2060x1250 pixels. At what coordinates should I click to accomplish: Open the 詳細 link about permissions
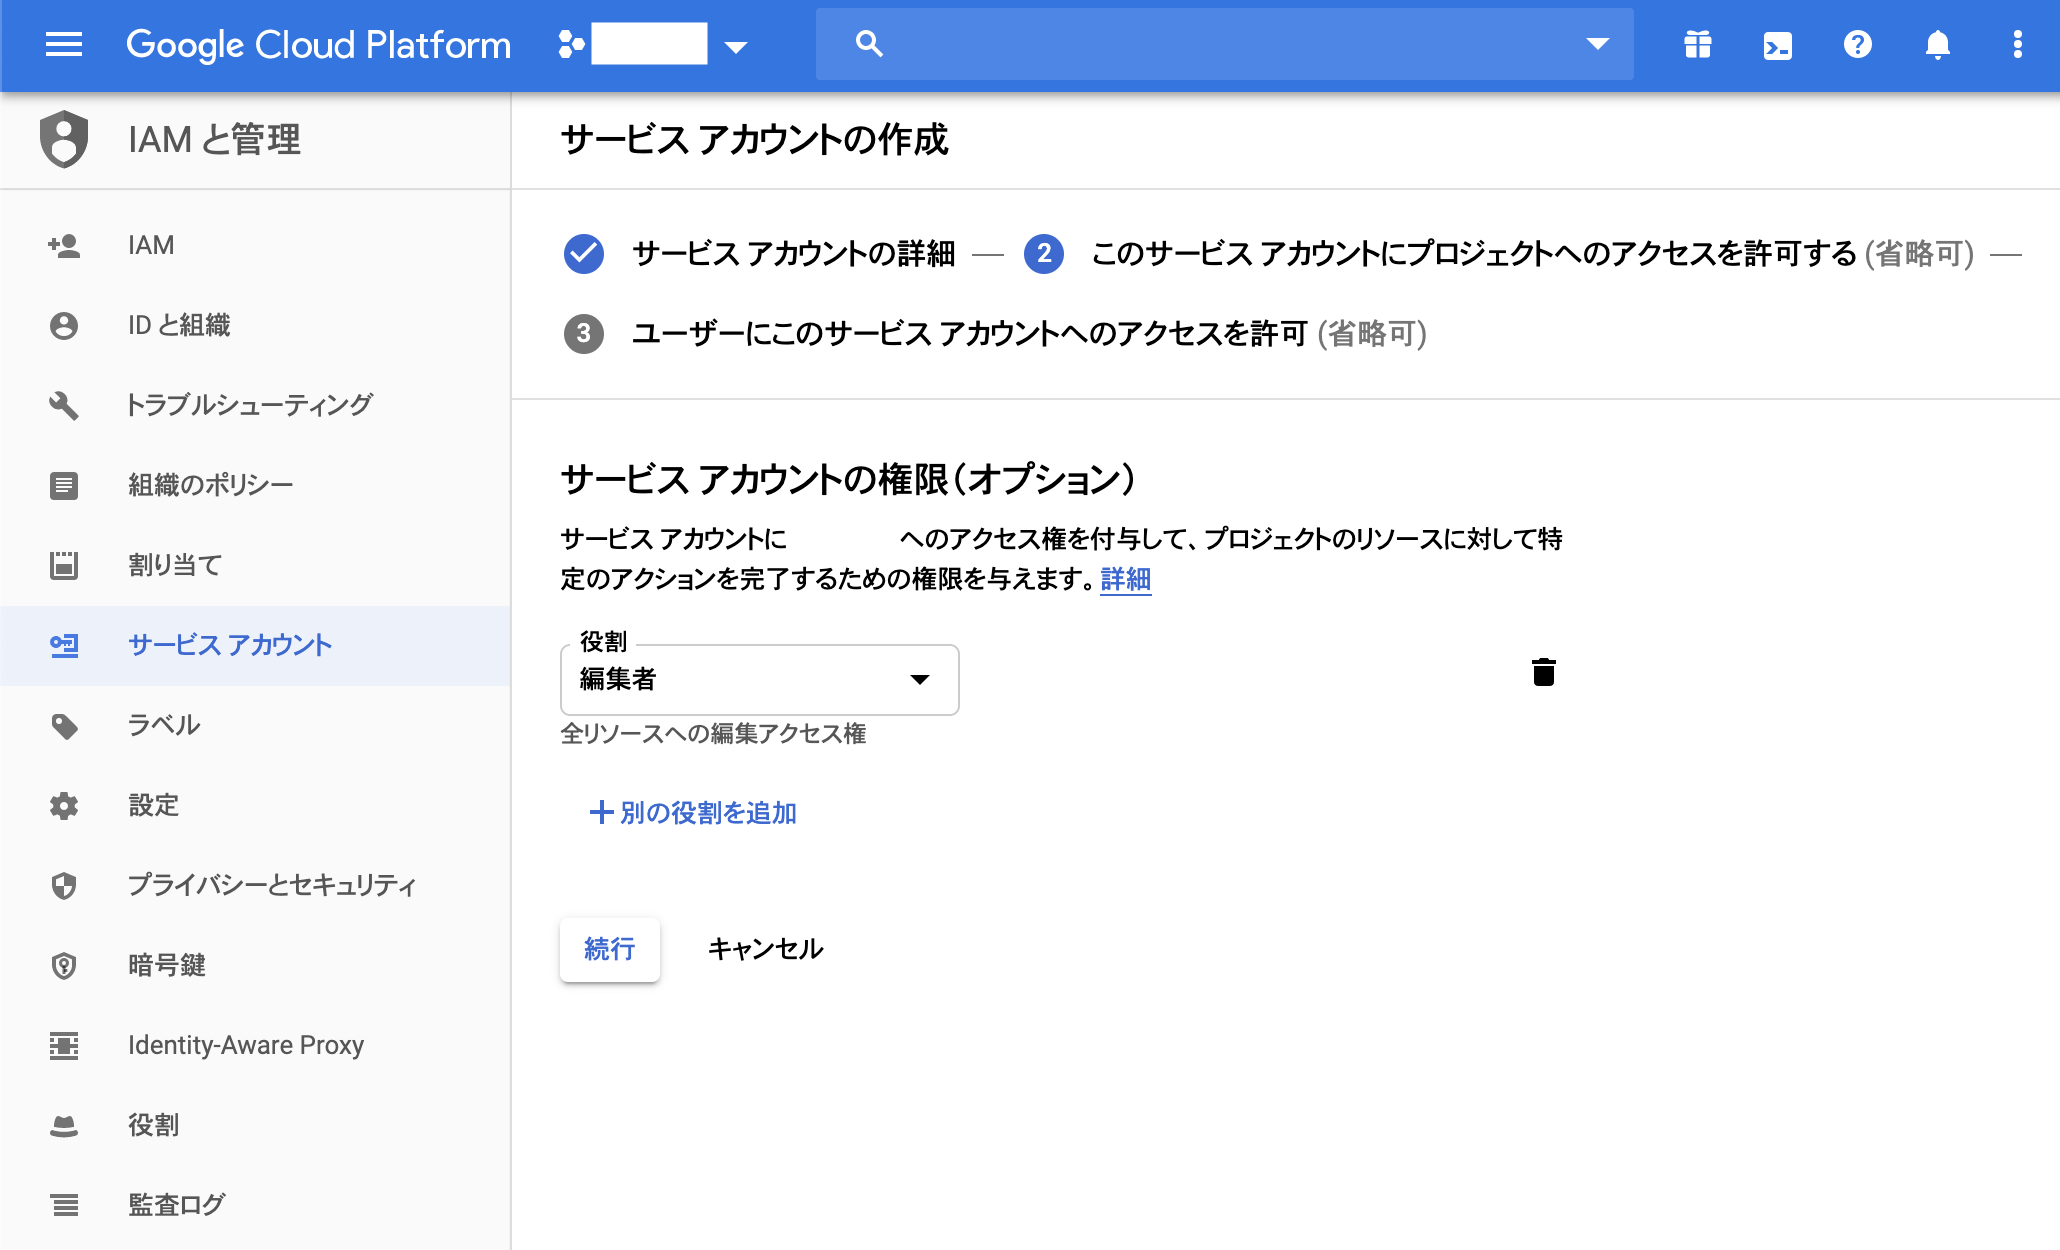tap(1124, 580)
